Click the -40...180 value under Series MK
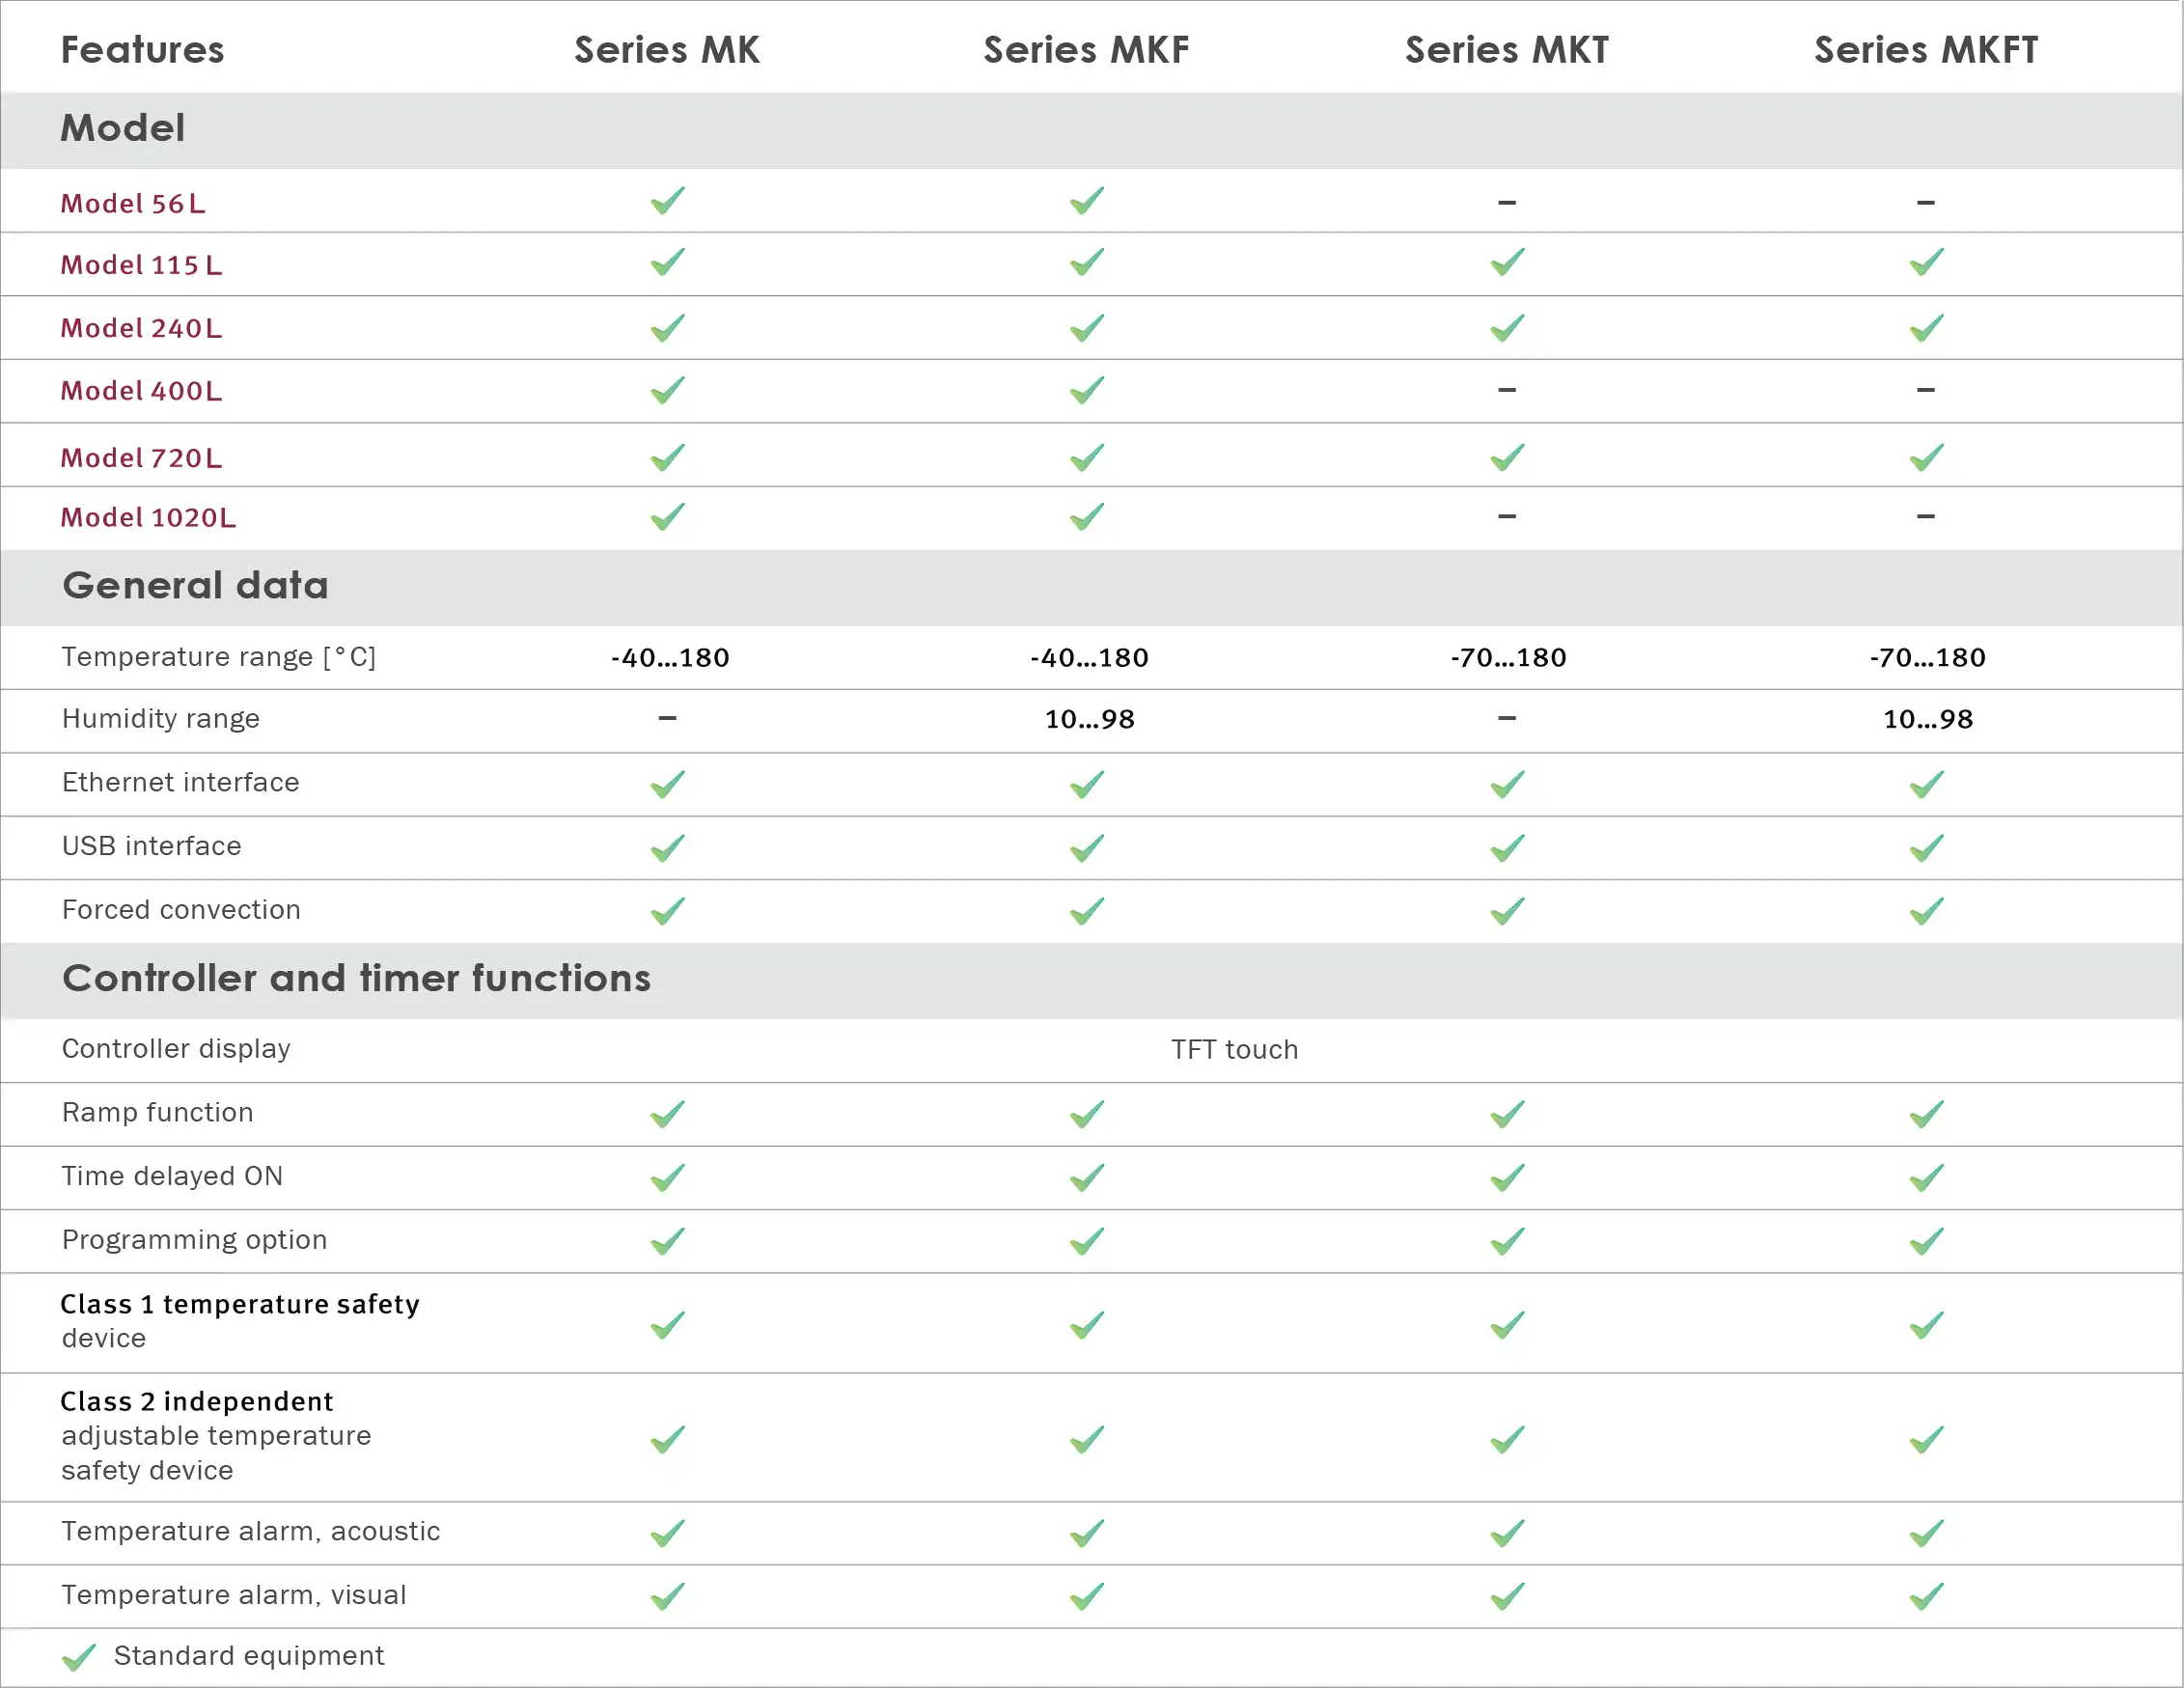Screen dimensions: 2184x1688 pos(670,658)
